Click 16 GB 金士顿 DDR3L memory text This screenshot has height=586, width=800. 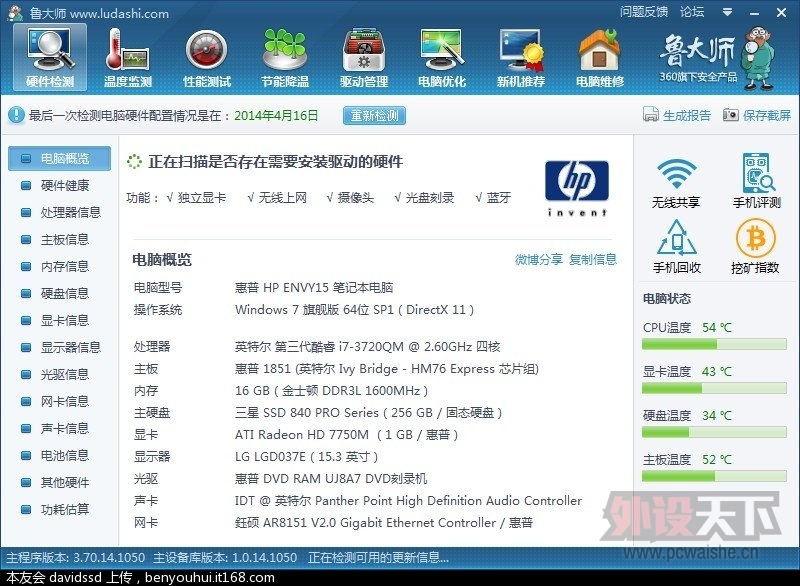[331, 391]
